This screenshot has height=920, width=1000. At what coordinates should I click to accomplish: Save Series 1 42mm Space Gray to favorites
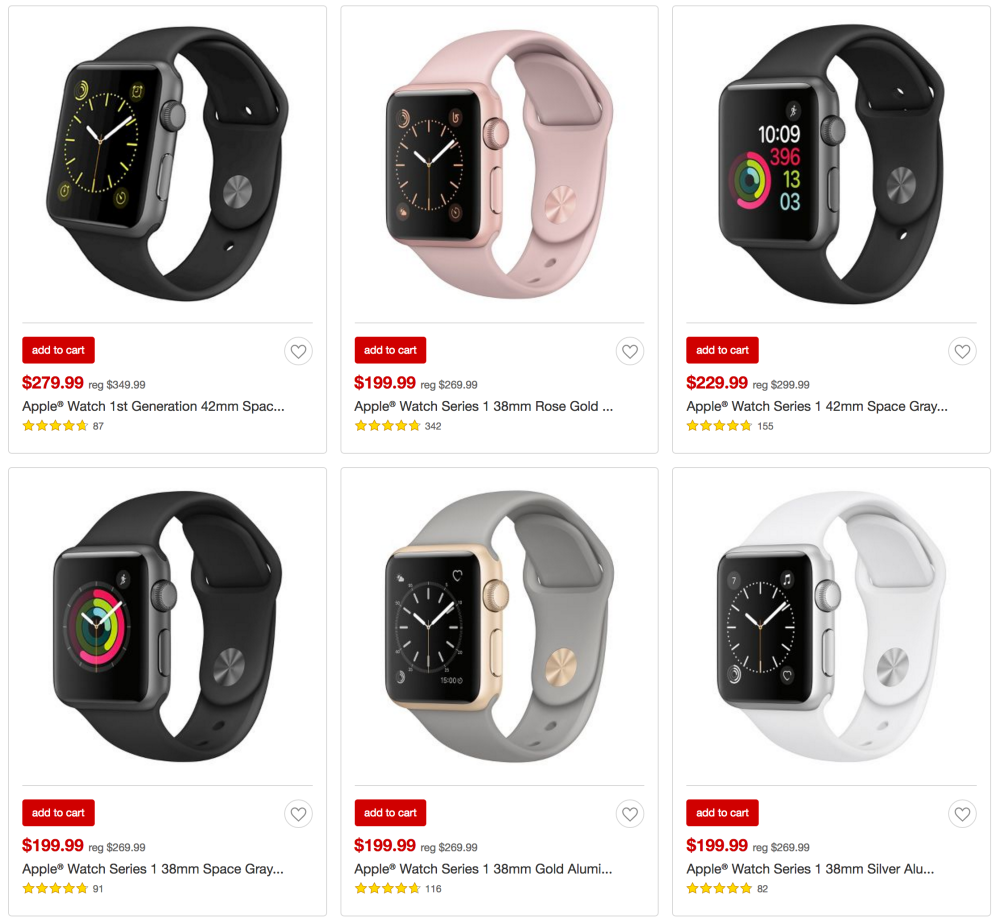pos(962,351)
